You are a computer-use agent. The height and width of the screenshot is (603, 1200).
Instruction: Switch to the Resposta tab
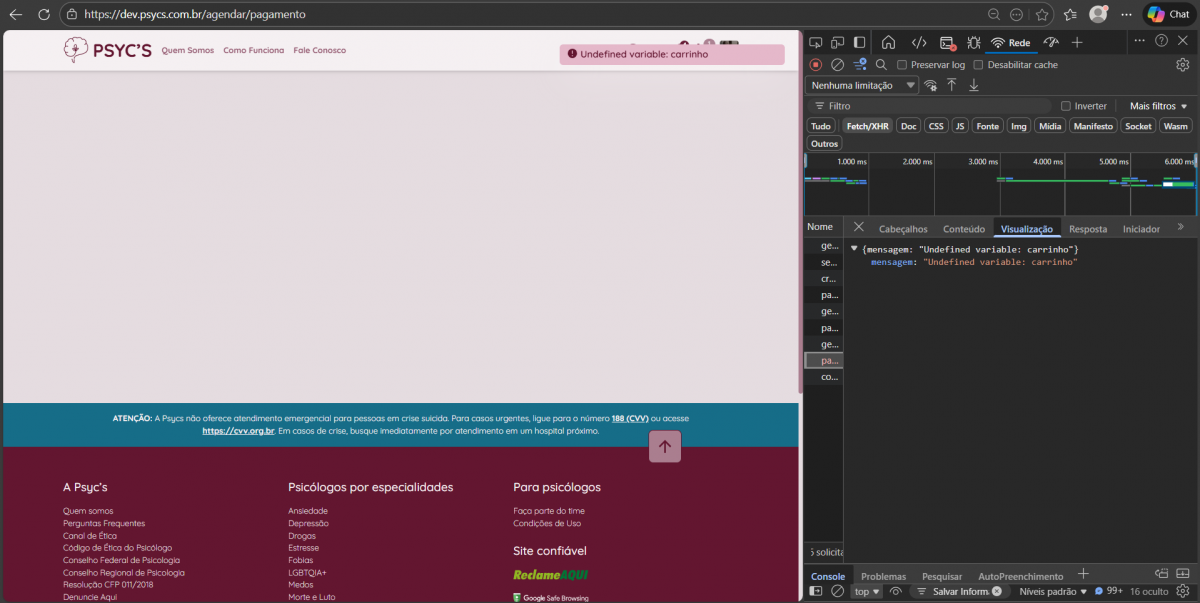(x=1088, y=229)
